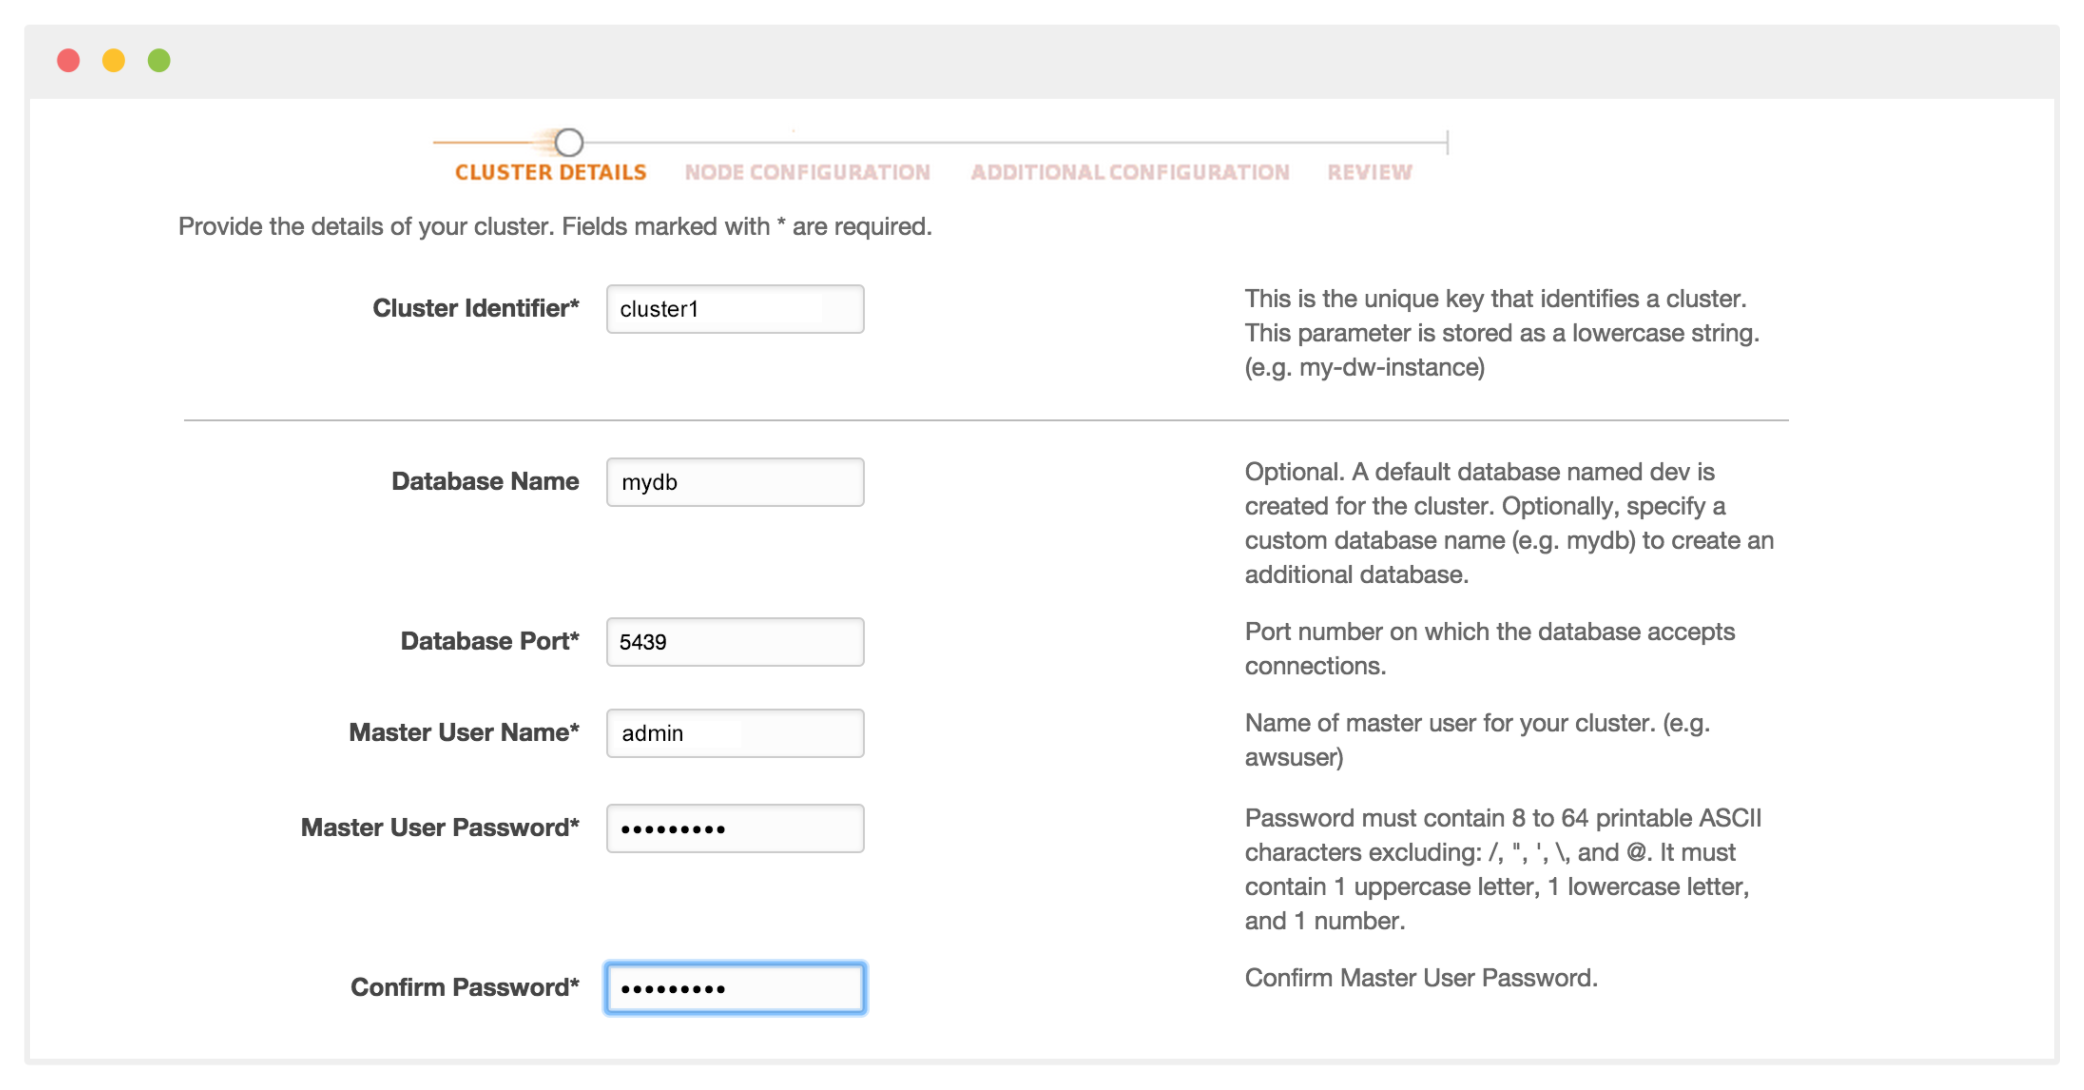The image size is (2084, 1090).
Task: Select the Cluster Details step
Action: point(550,171)
